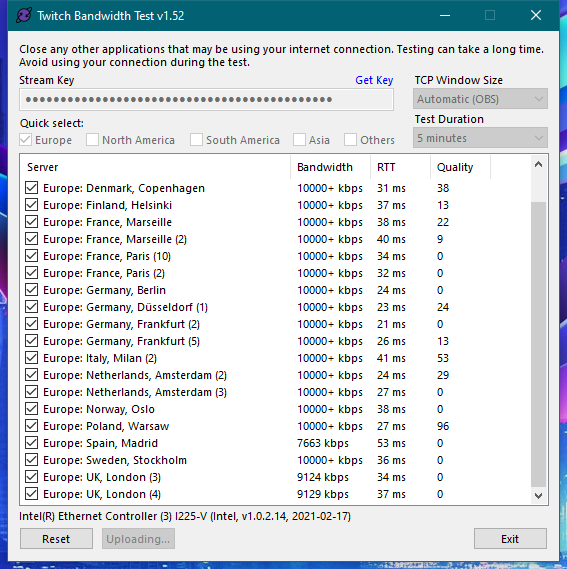Click the Twitch Bandwidth Test app icon
The image size is (567, 569).
pos(24,16)
